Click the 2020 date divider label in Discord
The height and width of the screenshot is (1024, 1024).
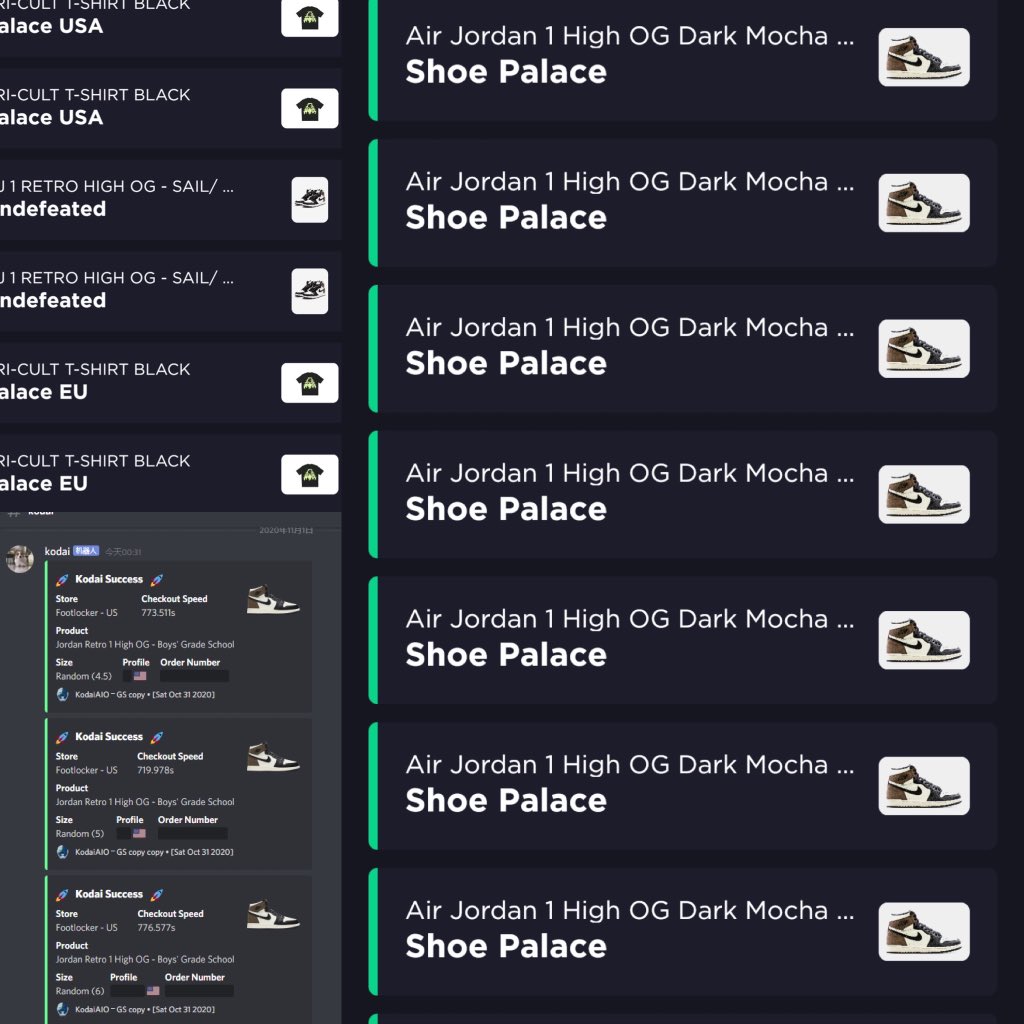point(286,530)
